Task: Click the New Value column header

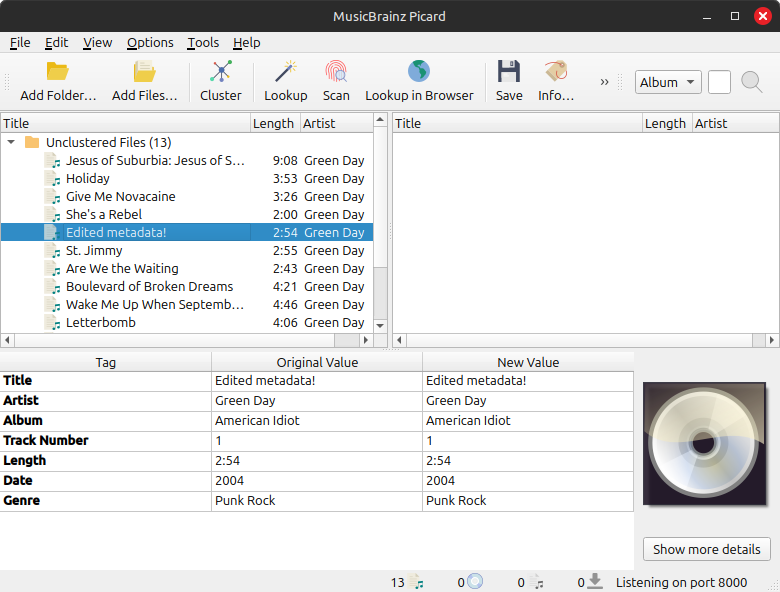Action: (x=528, y=362)
